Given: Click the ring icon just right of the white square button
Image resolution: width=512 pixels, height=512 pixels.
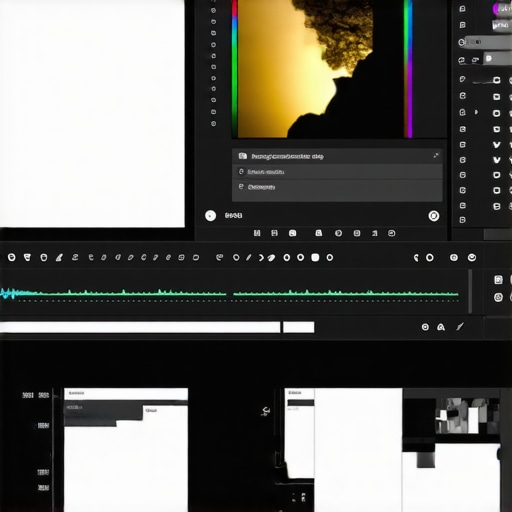Looking at the screenshot, I should coord(330,257).
